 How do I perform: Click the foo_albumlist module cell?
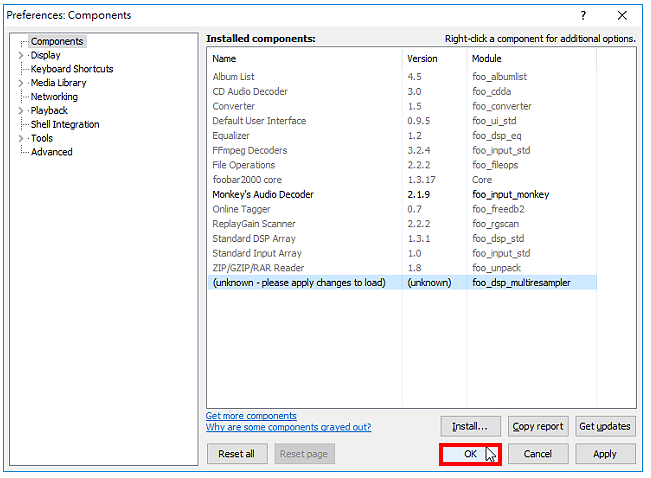pos(499,77)
